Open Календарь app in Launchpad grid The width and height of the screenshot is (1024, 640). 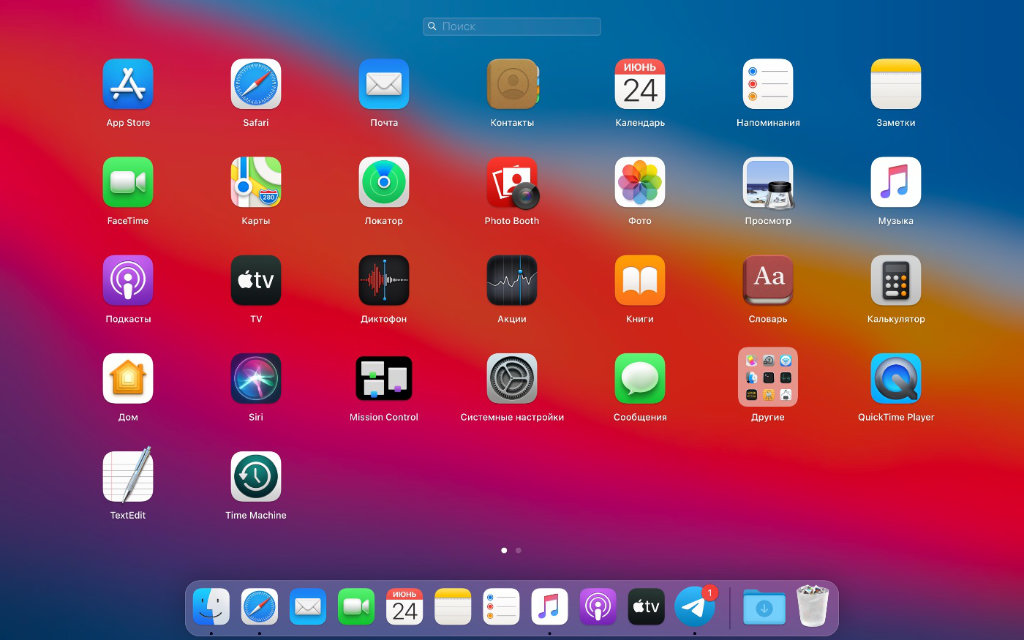click(640, 84)
